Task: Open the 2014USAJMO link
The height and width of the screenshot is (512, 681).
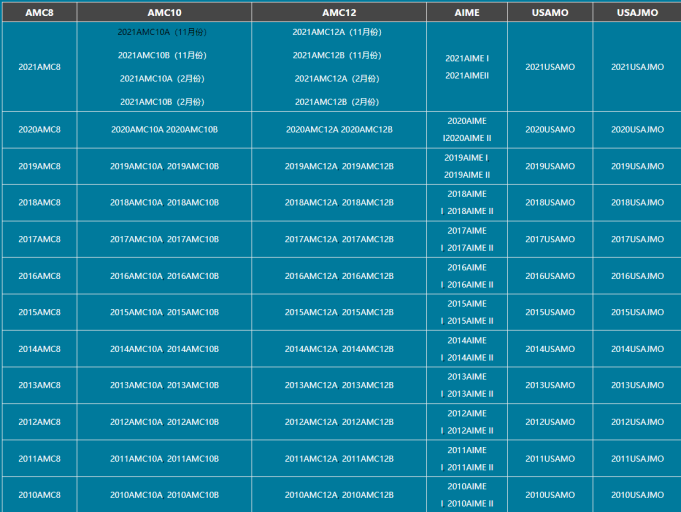Action: (x=637, y=349)
